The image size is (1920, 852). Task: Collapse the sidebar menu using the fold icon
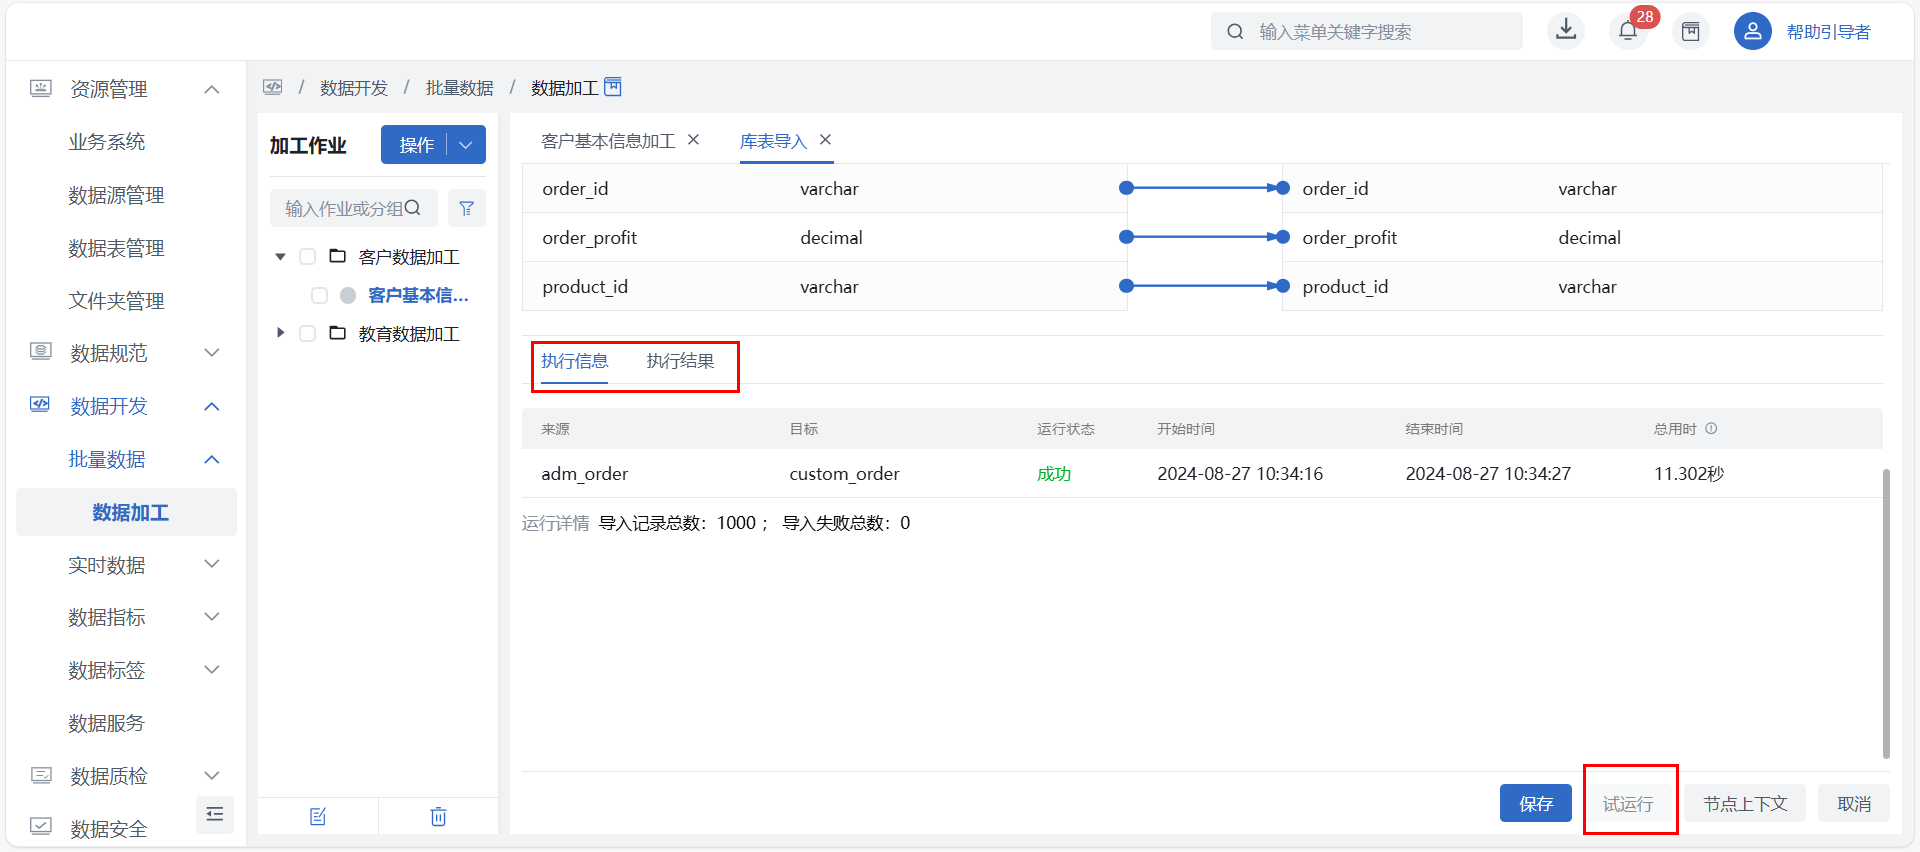(x=214, y=814)
